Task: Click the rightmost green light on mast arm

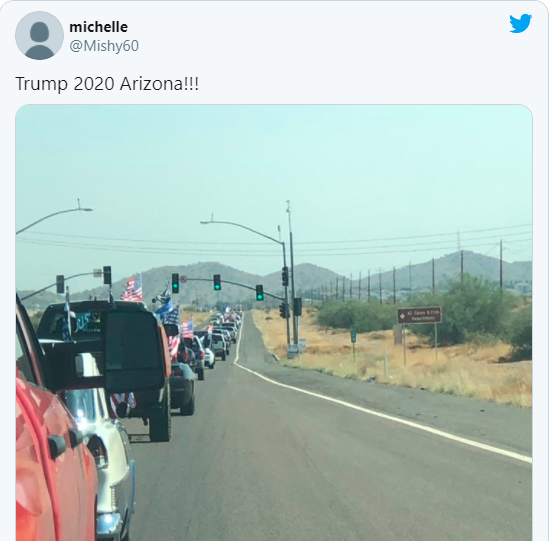Action: click(x=259, y=293)
